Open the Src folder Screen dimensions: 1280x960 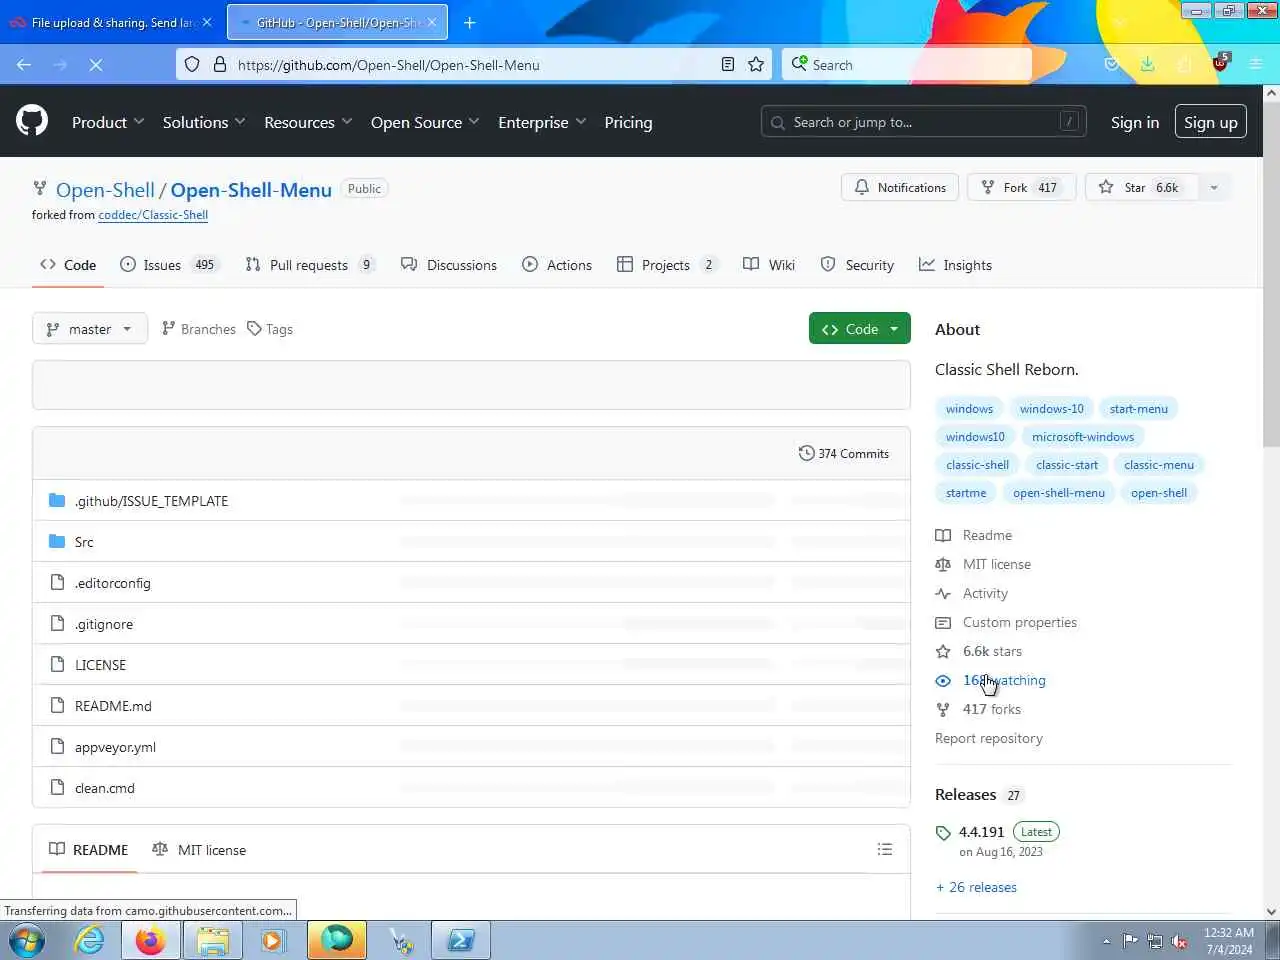tap(84, 542)
